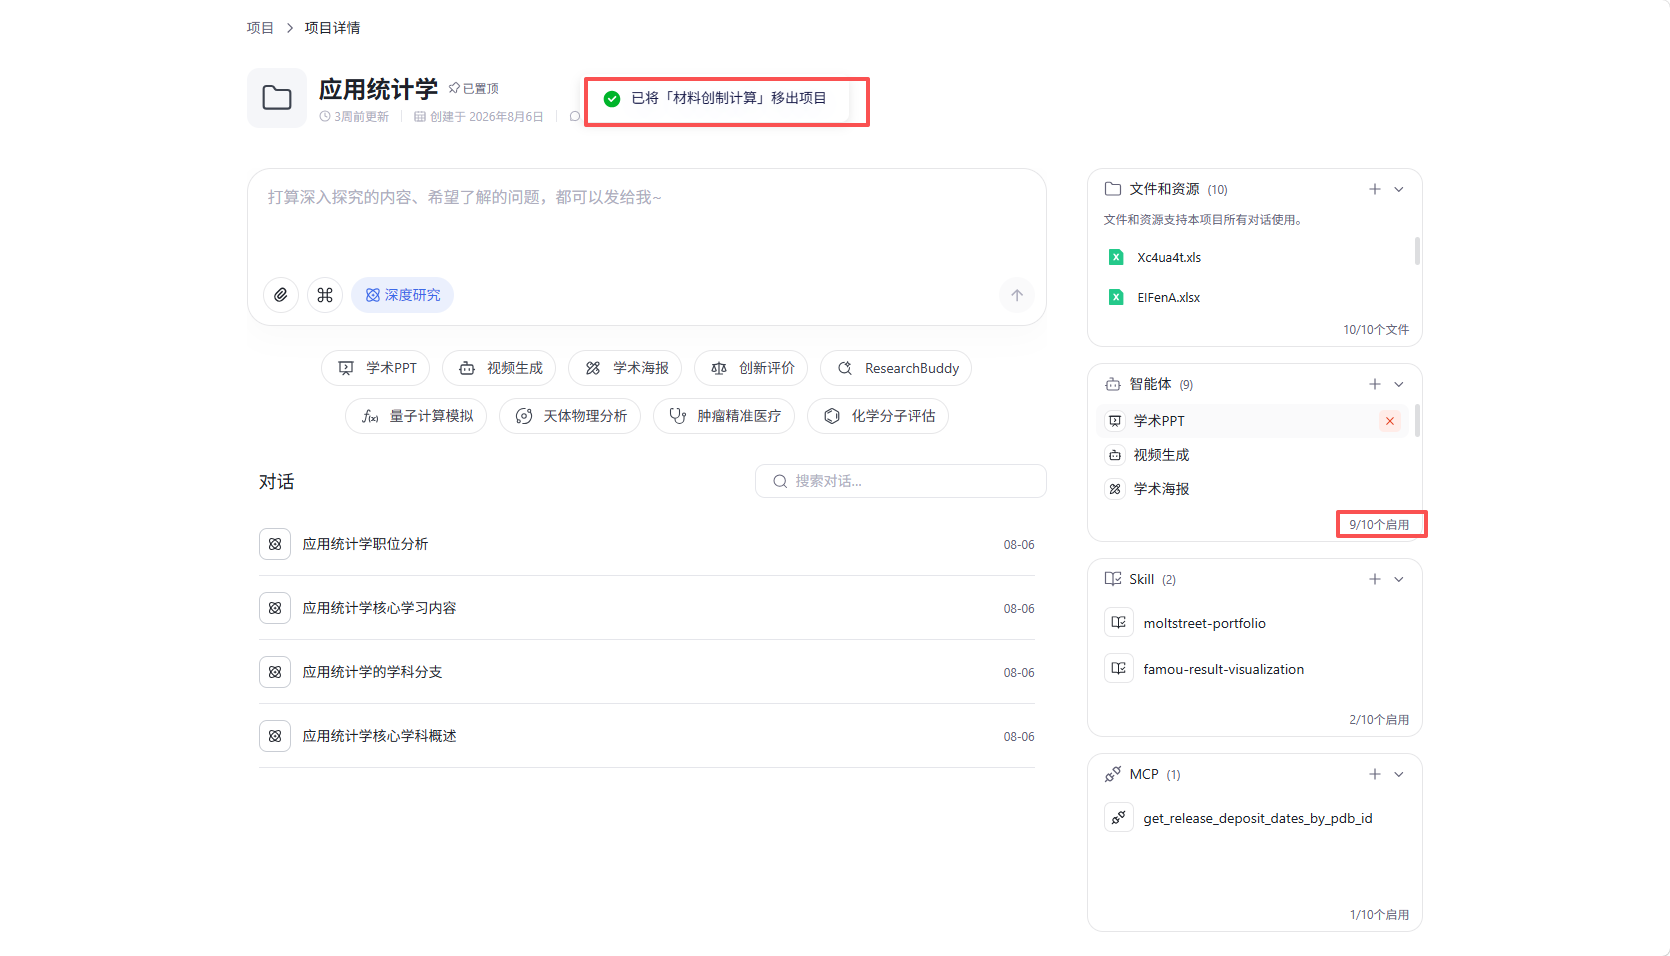Choose the 化学分子评估 chip
The height and width of the screenshot is (956, 1670).
coord(878,416)
